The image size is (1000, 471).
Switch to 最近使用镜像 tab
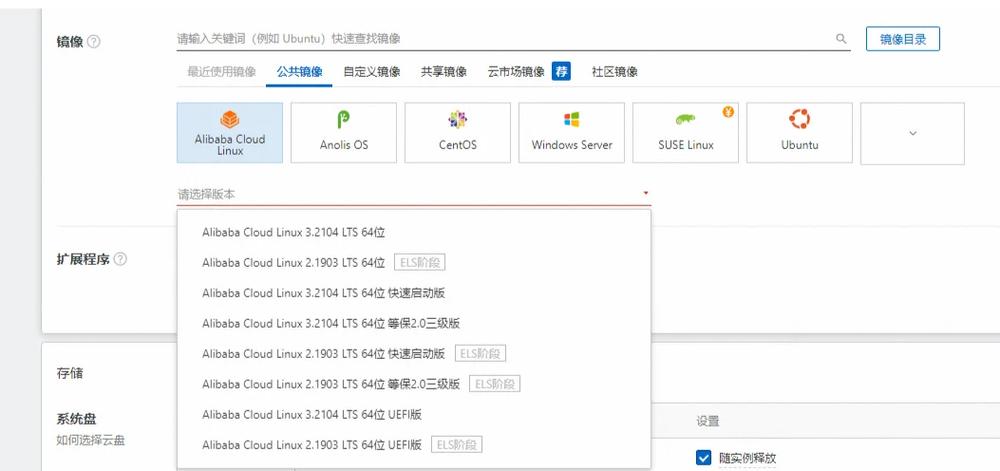coord(221,72)
